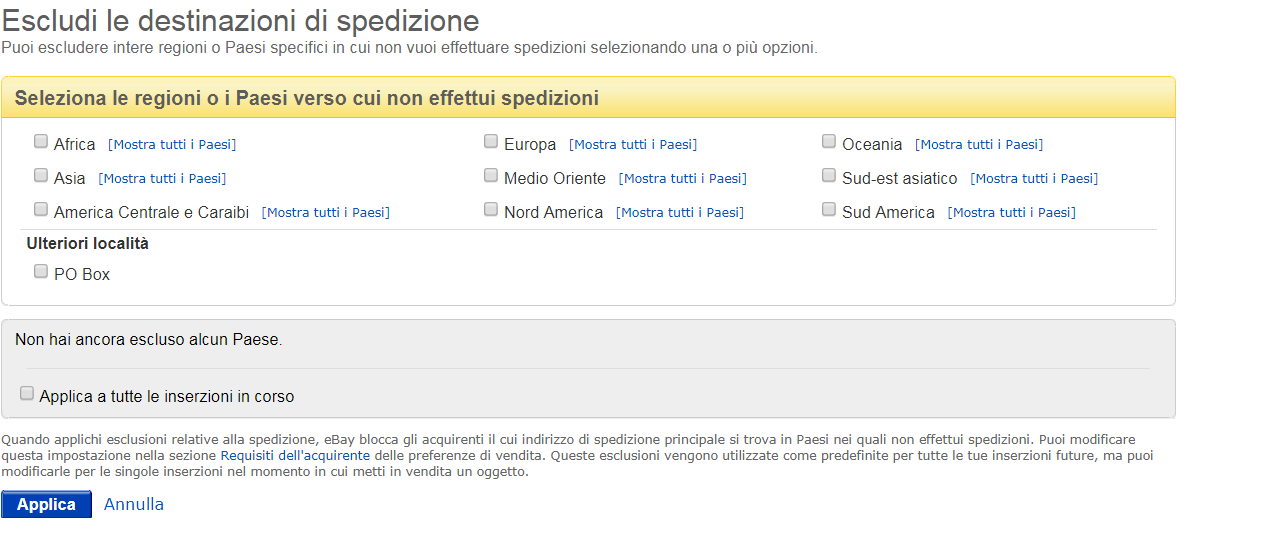Select America Centrale e Caraibi checkbox
This screenshot has width=1267, height=539.
(41, 210)
